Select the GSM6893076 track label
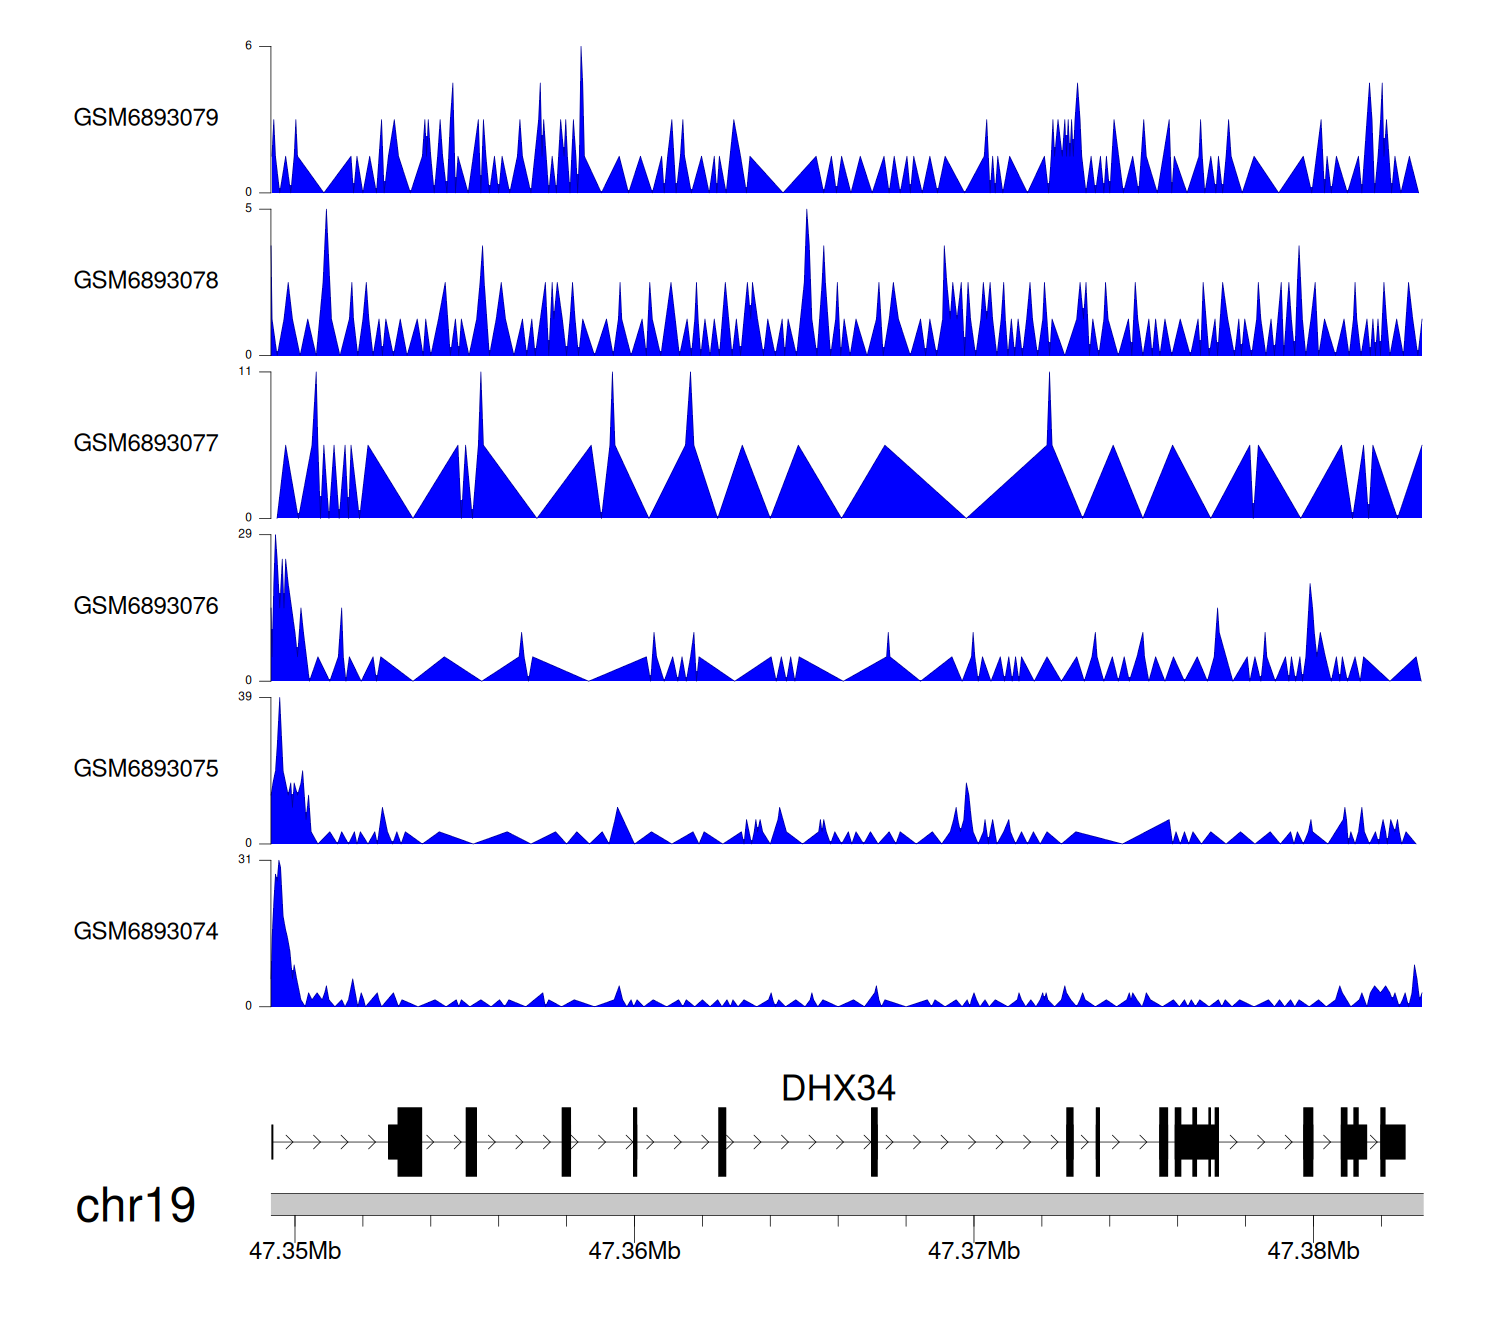This screenshot has width=1500, height=1320. point(146,606)
